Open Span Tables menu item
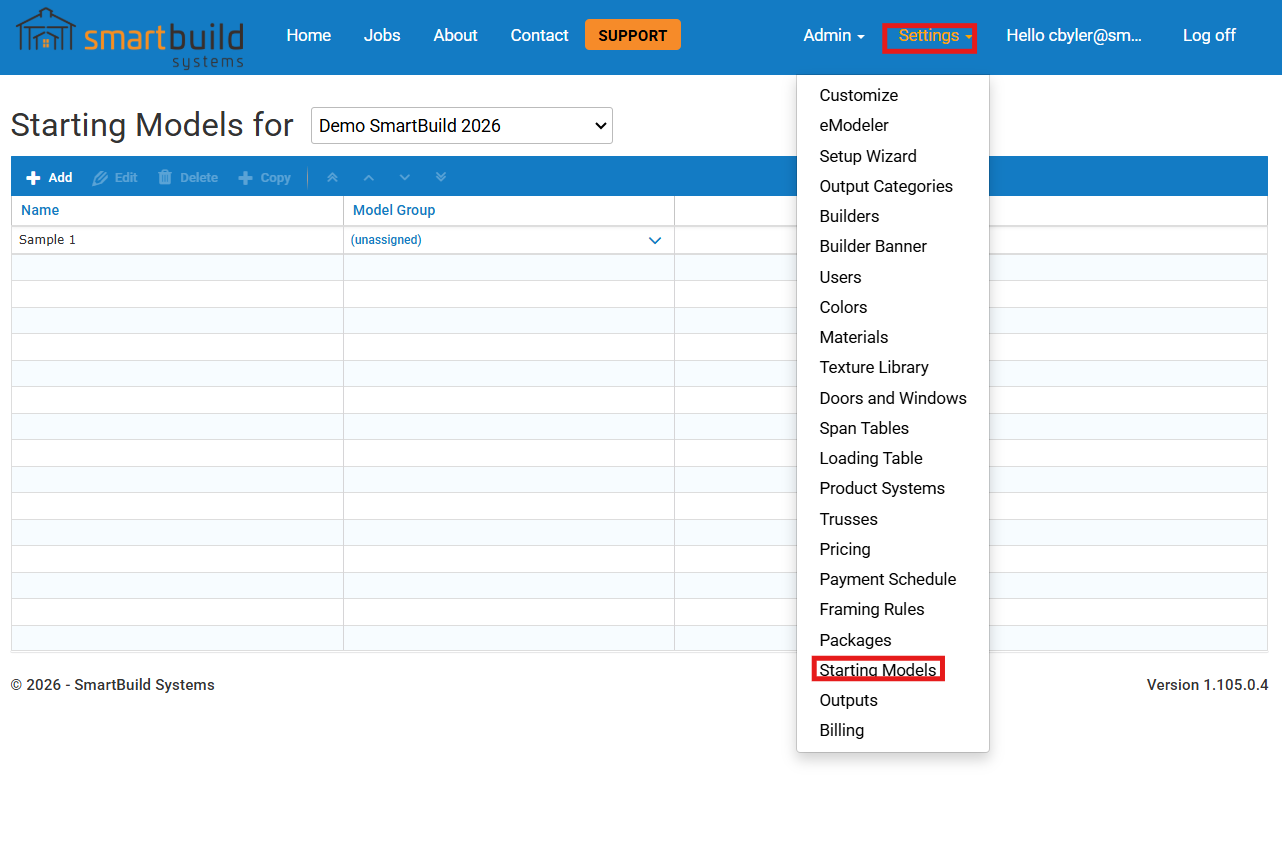This screenshot has width=1282, height=852. 864,428
